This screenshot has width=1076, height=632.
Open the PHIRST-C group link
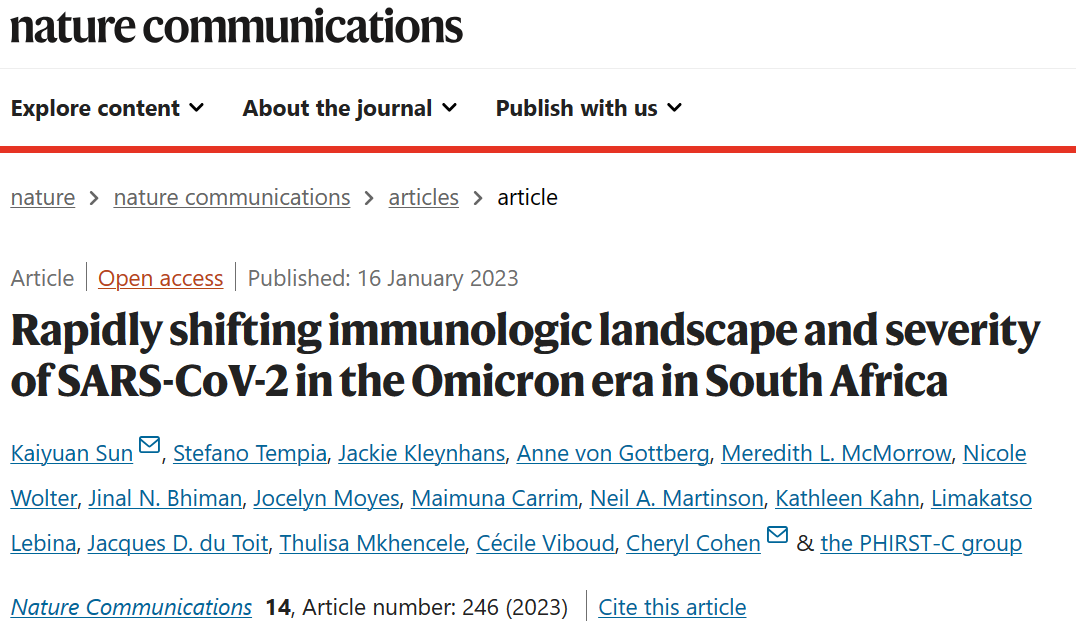pyautogui.click(x=921, y=543)
